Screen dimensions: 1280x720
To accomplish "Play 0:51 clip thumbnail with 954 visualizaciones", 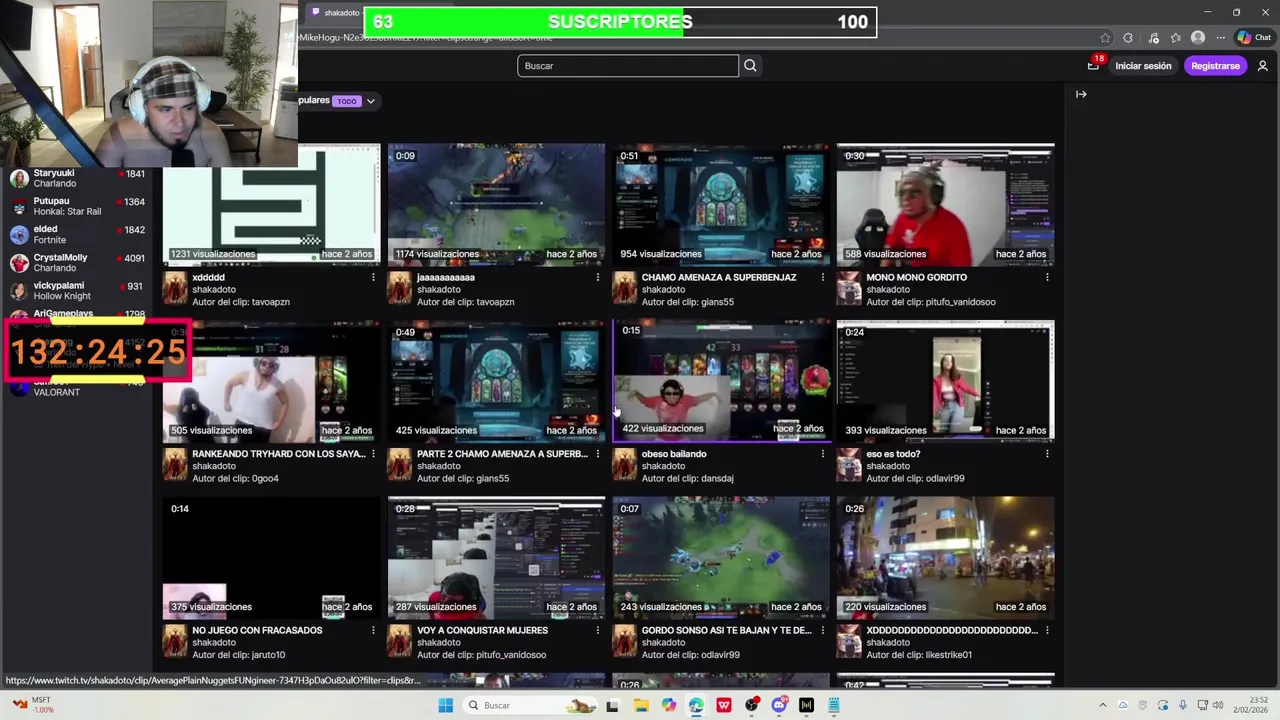I will point(721,204).
